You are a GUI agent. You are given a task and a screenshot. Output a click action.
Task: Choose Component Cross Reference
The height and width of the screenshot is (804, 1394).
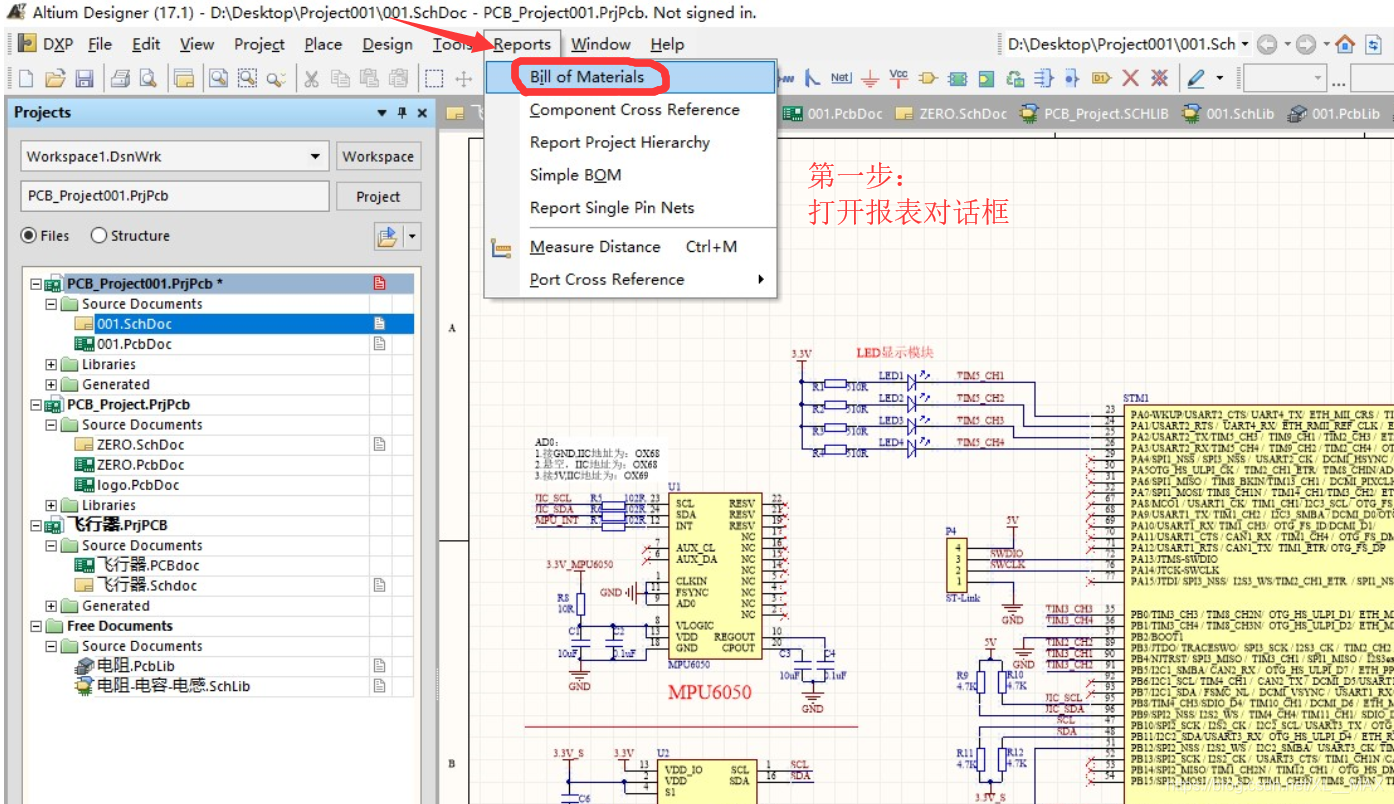click(634, 110)
